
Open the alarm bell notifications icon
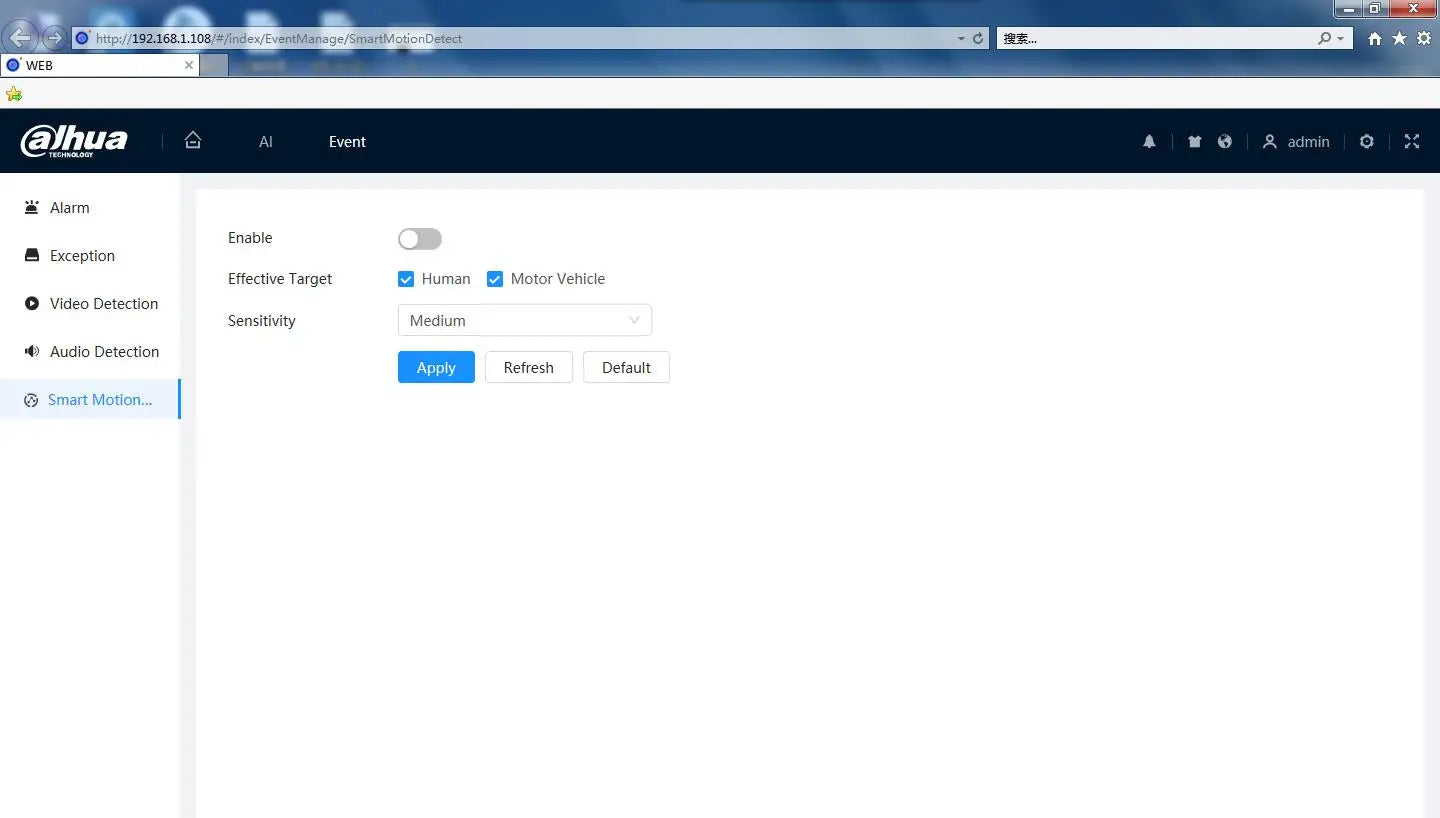click(x=1149, y=142)
